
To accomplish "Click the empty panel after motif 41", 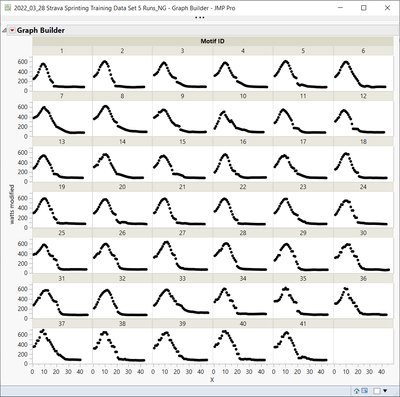I will (363, 346).
